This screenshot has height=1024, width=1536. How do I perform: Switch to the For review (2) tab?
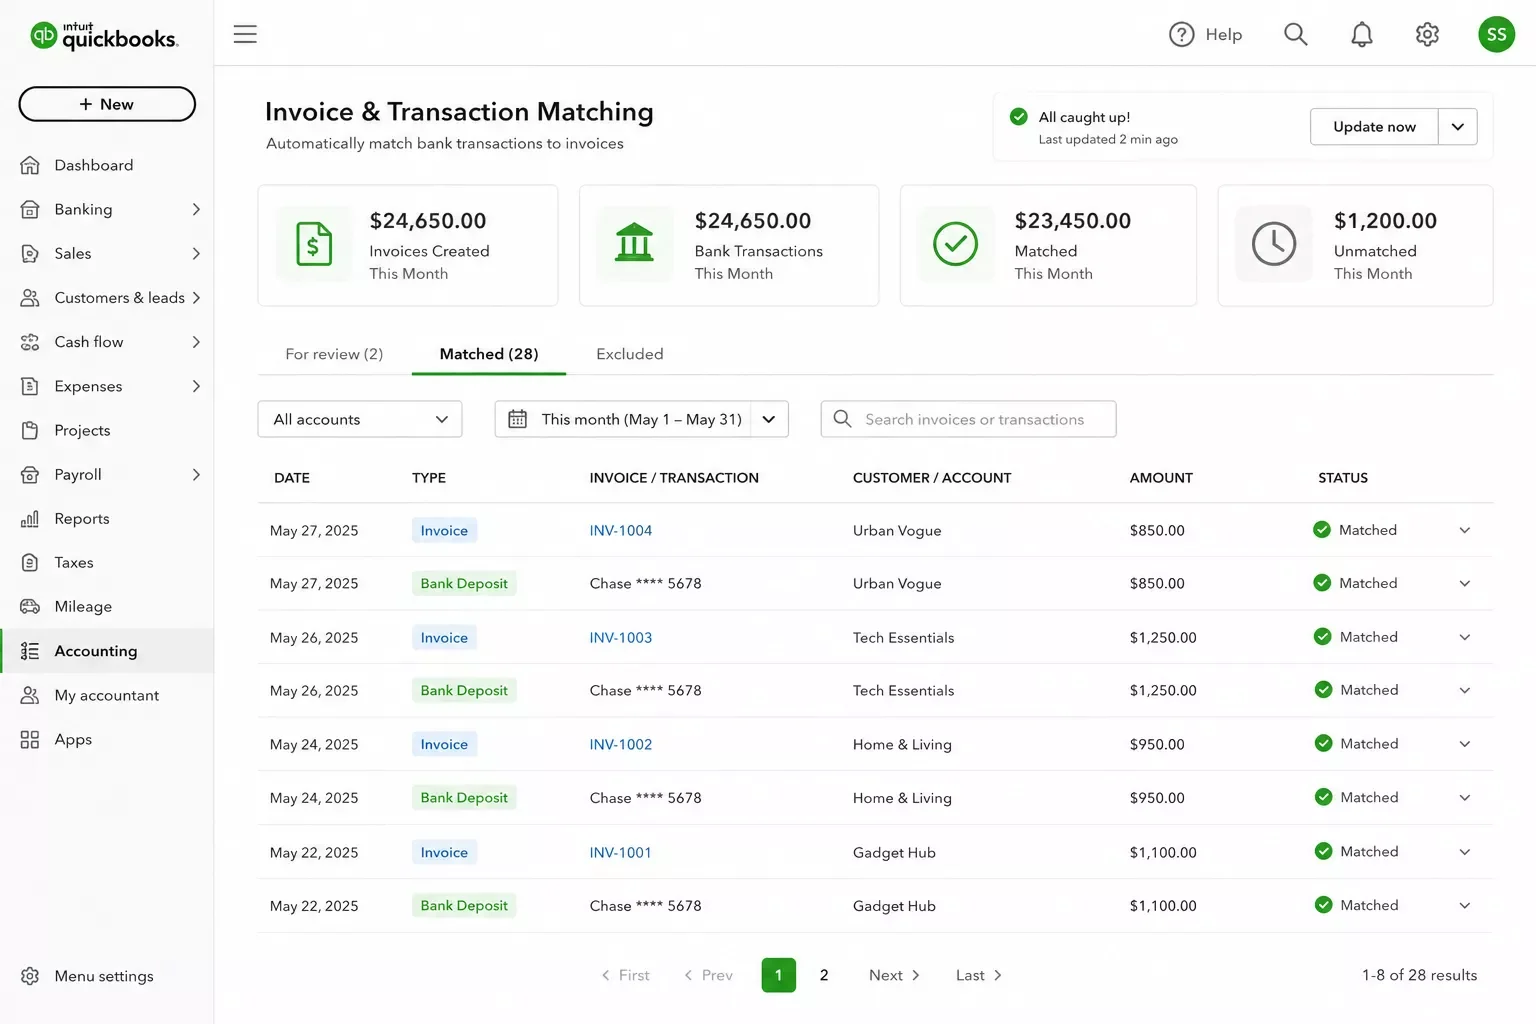click(x=334, y=354)
